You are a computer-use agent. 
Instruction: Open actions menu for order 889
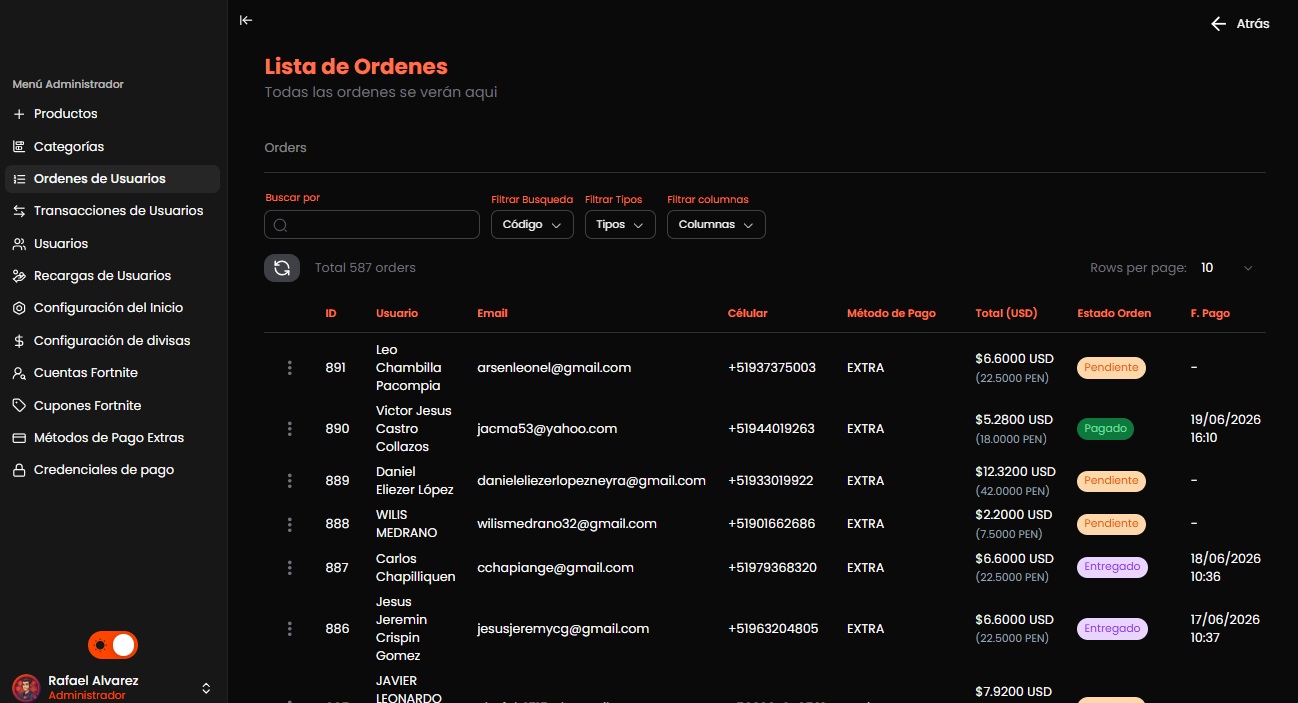coord(290,481)
